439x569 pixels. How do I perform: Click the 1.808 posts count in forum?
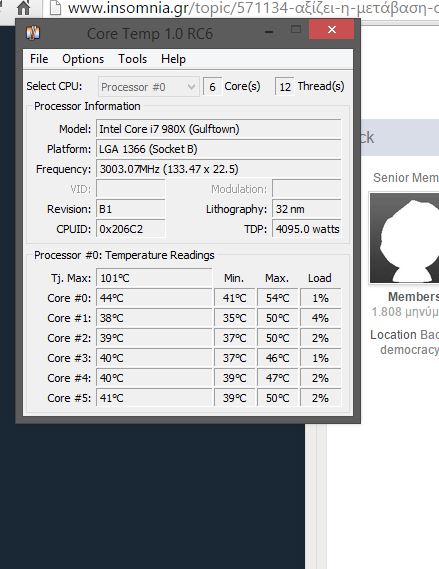tap(405, 312)
